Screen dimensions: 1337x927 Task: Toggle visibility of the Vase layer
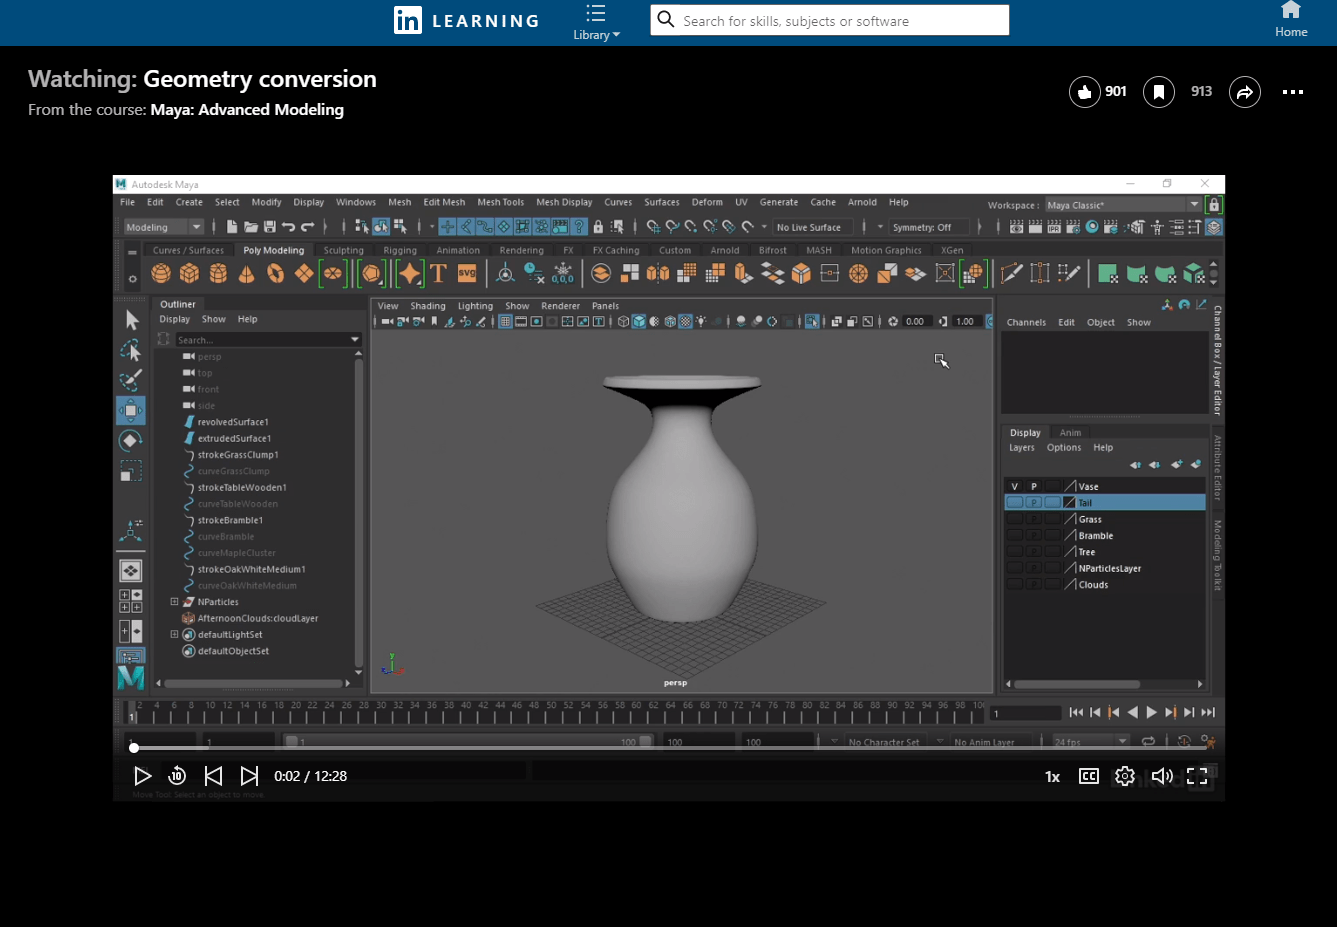point(1015,486)
